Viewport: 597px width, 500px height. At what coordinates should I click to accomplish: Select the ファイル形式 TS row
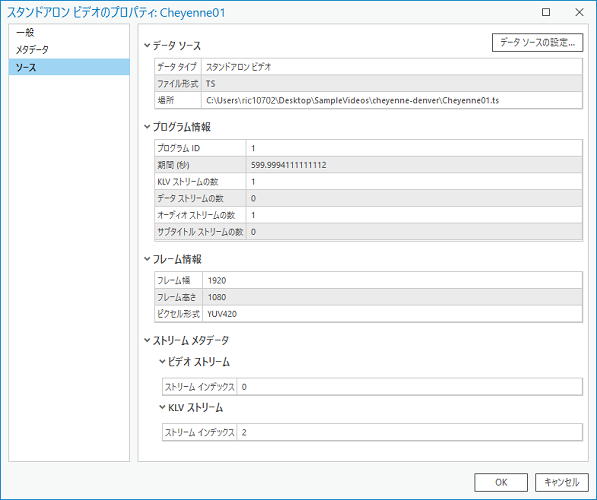(x=369, y=84)
